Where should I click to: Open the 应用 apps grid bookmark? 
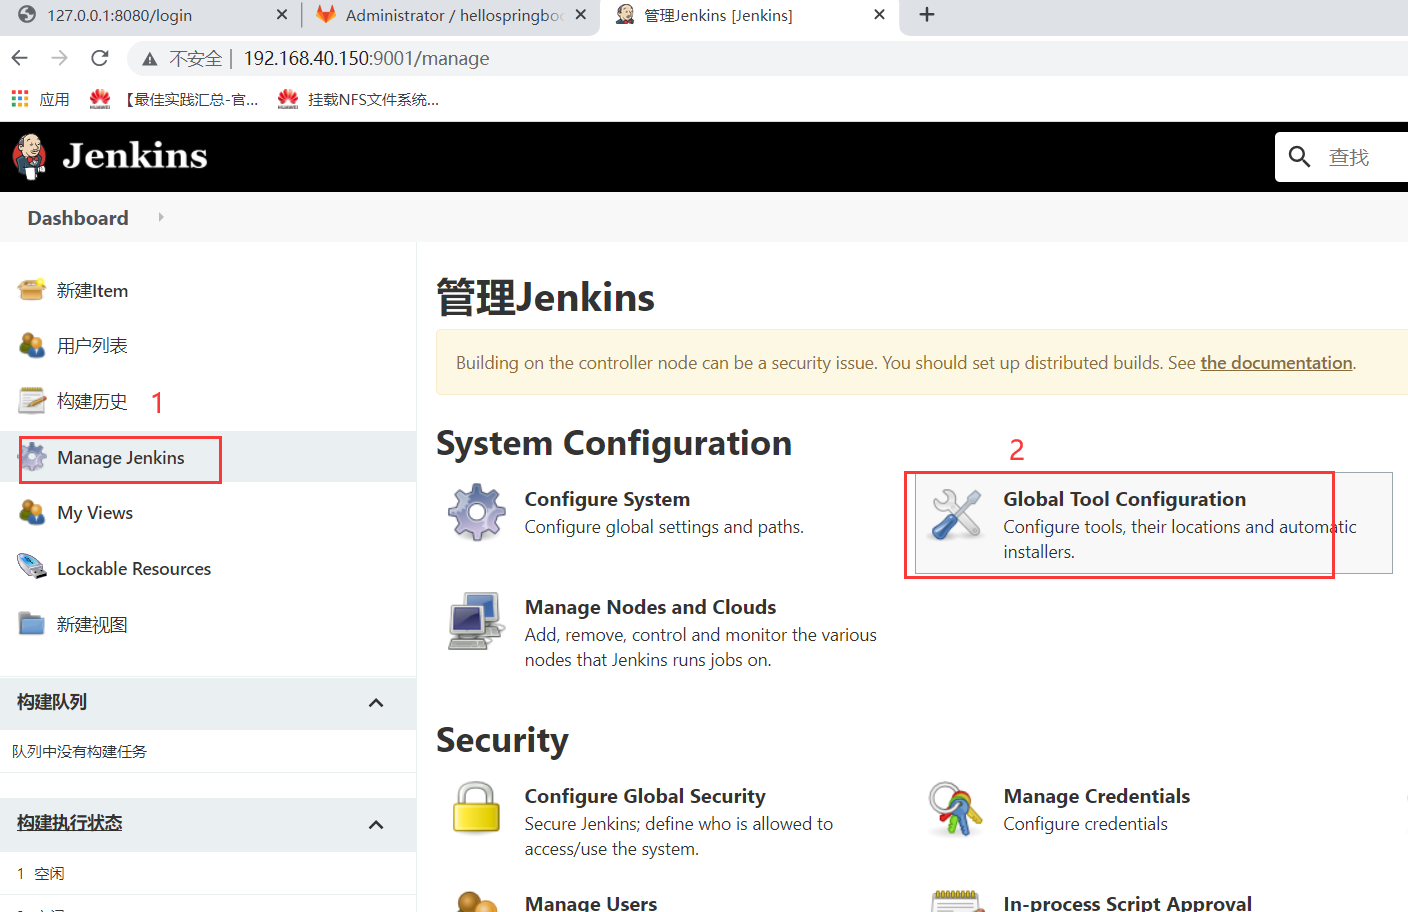[x=40, y=99]
